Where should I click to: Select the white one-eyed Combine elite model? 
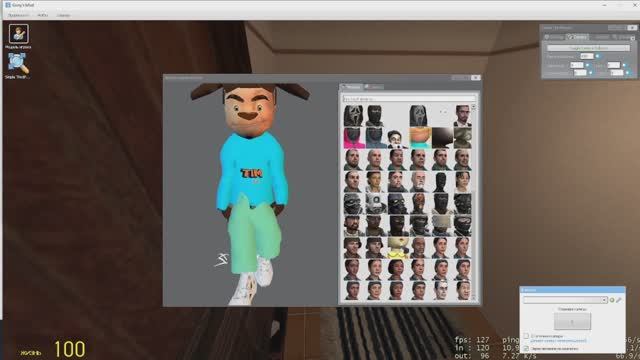coord(375,204)
